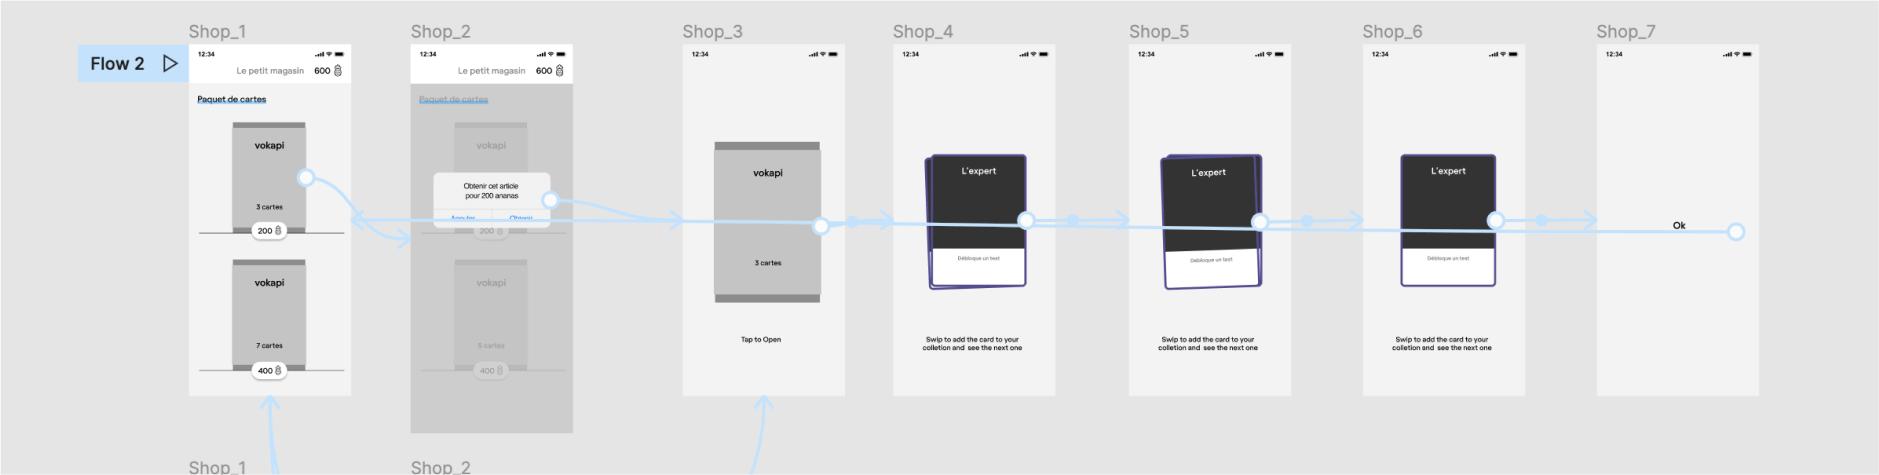Select connection node on Shop_5 L'expert card

click(x=1260, y=222)
